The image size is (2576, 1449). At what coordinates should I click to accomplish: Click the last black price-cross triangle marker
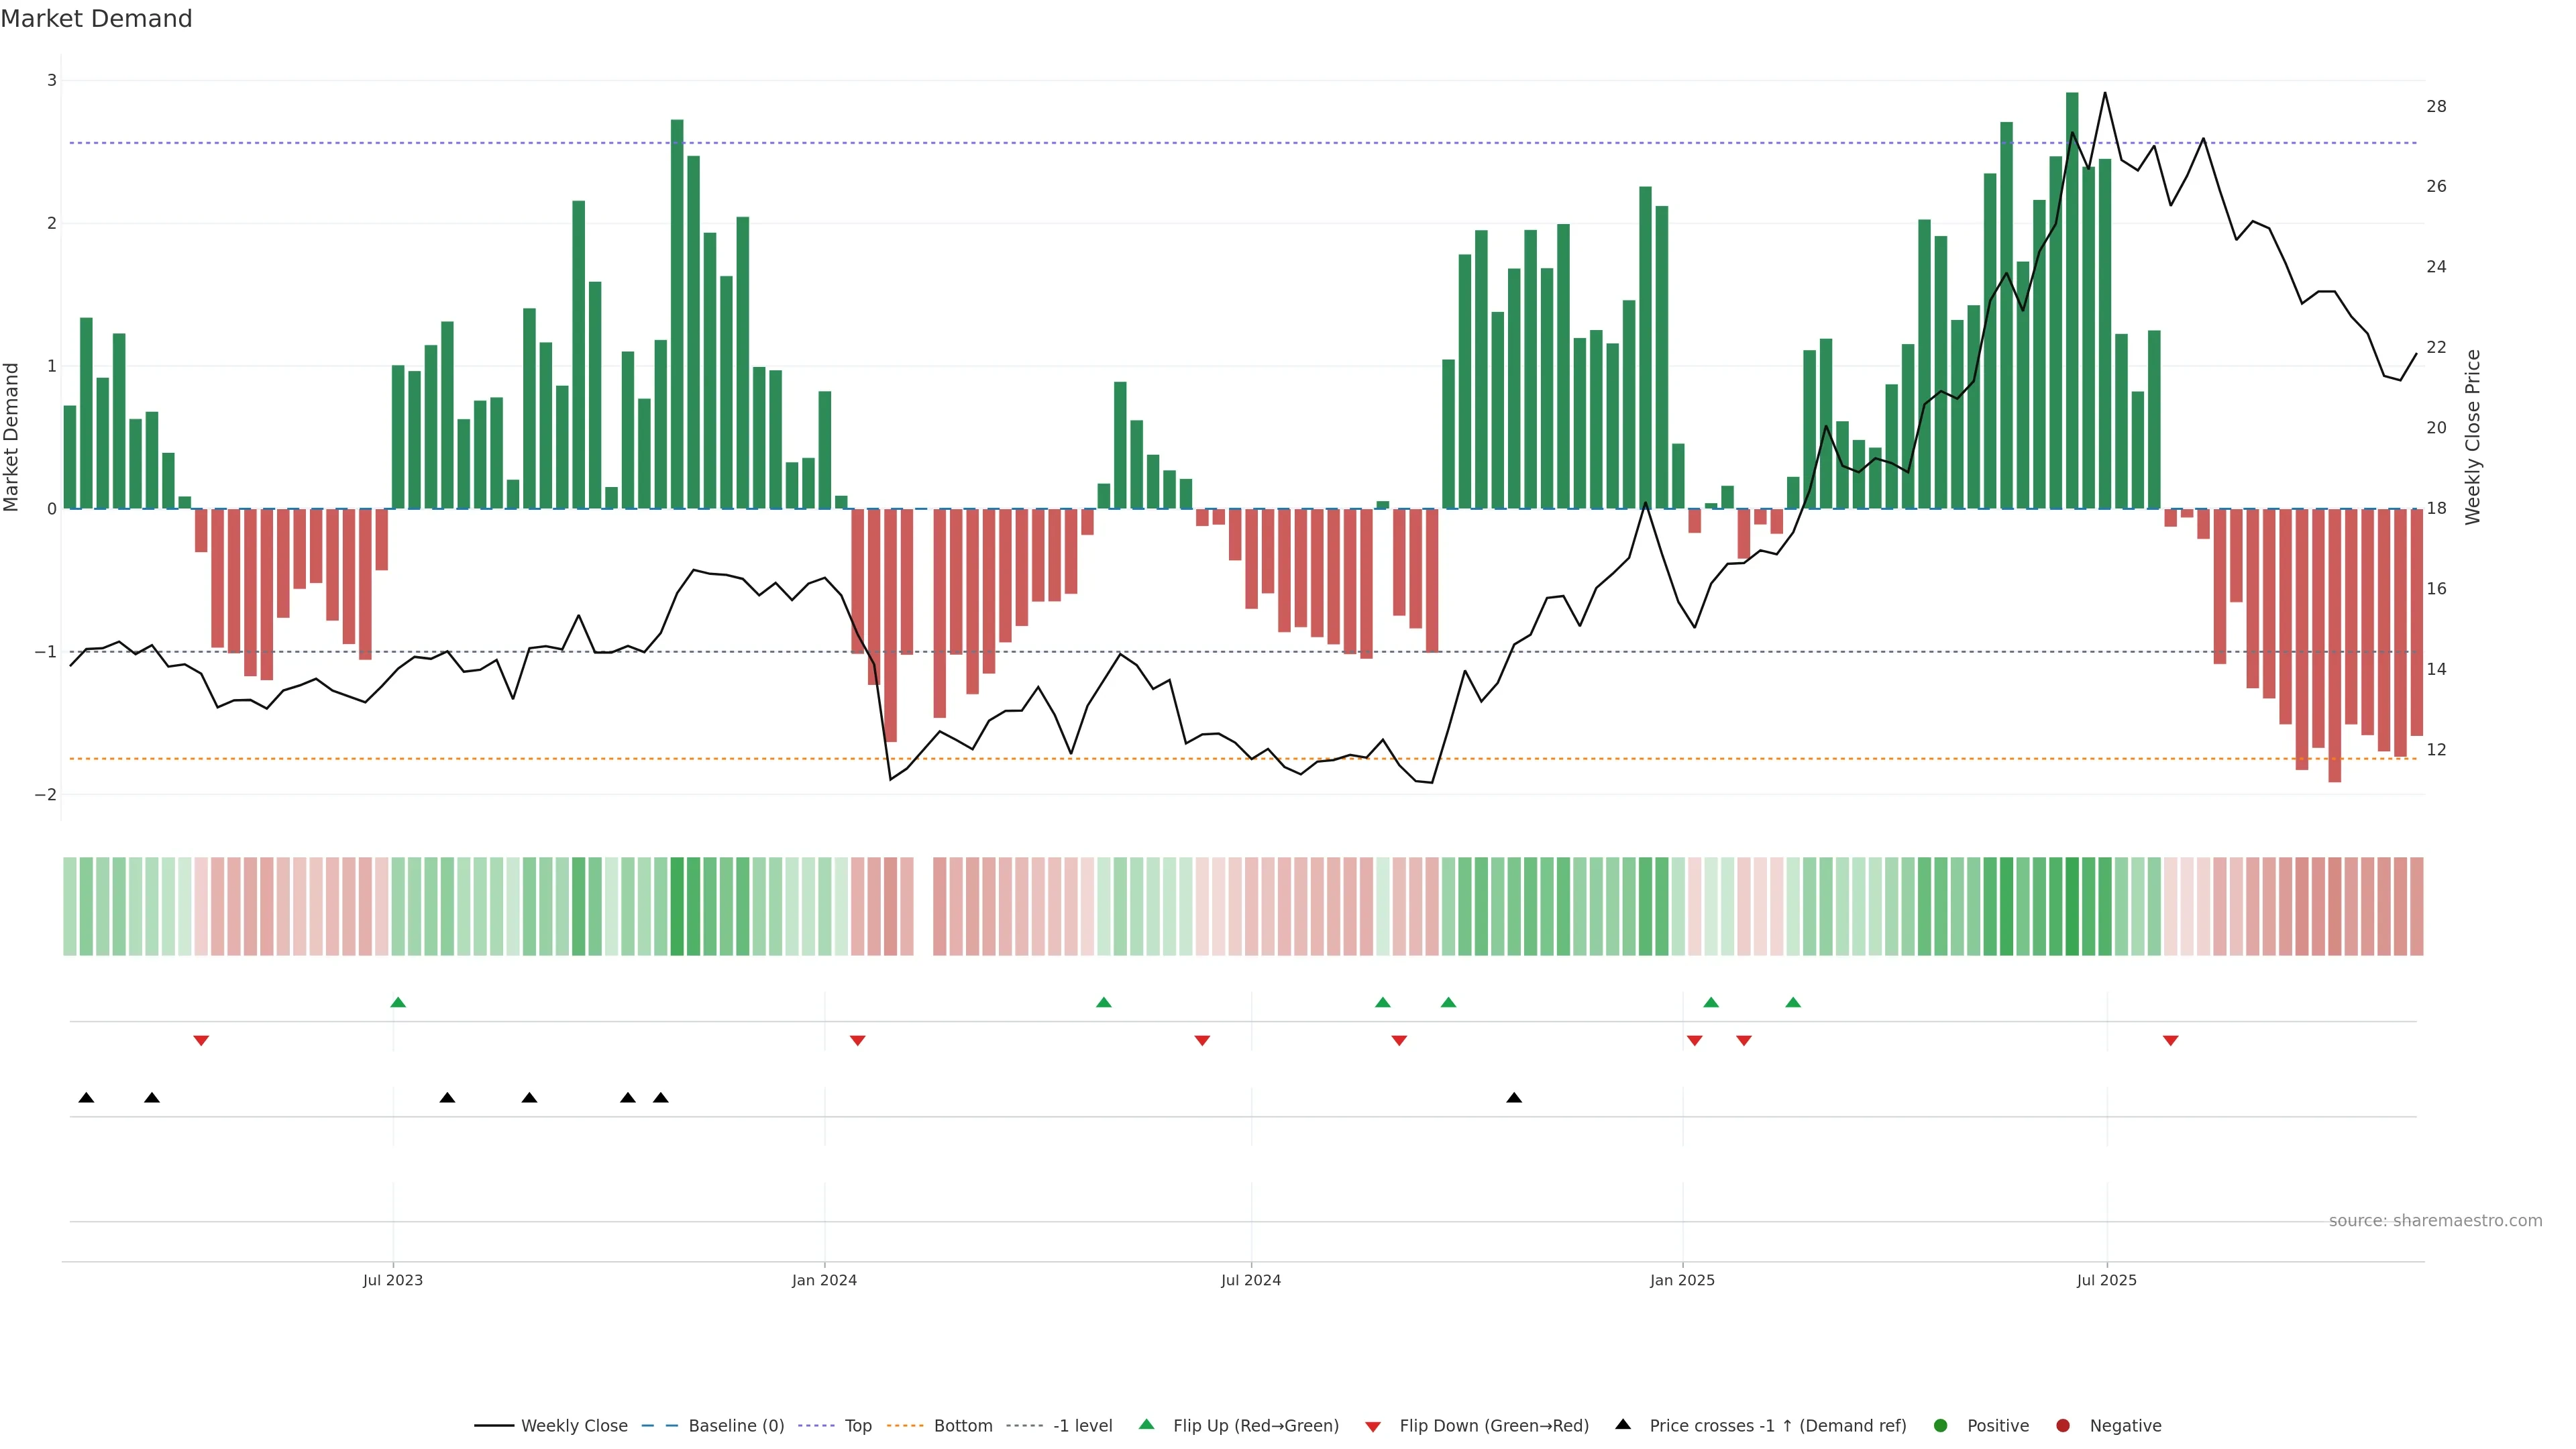(x=1514, y=1098)
